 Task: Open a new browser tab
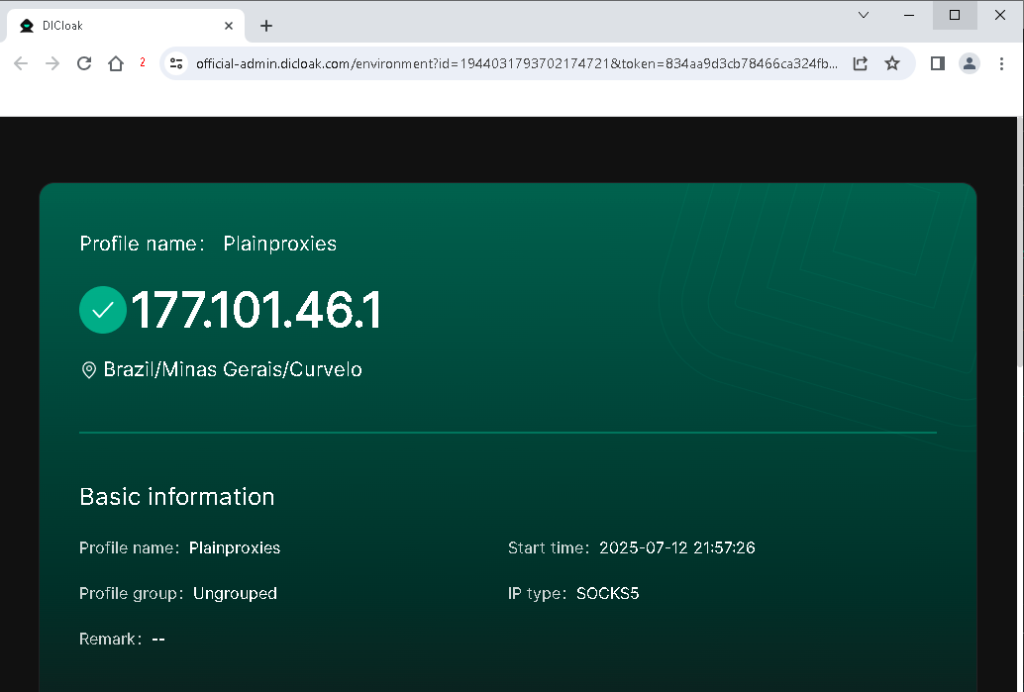point(266,26)
